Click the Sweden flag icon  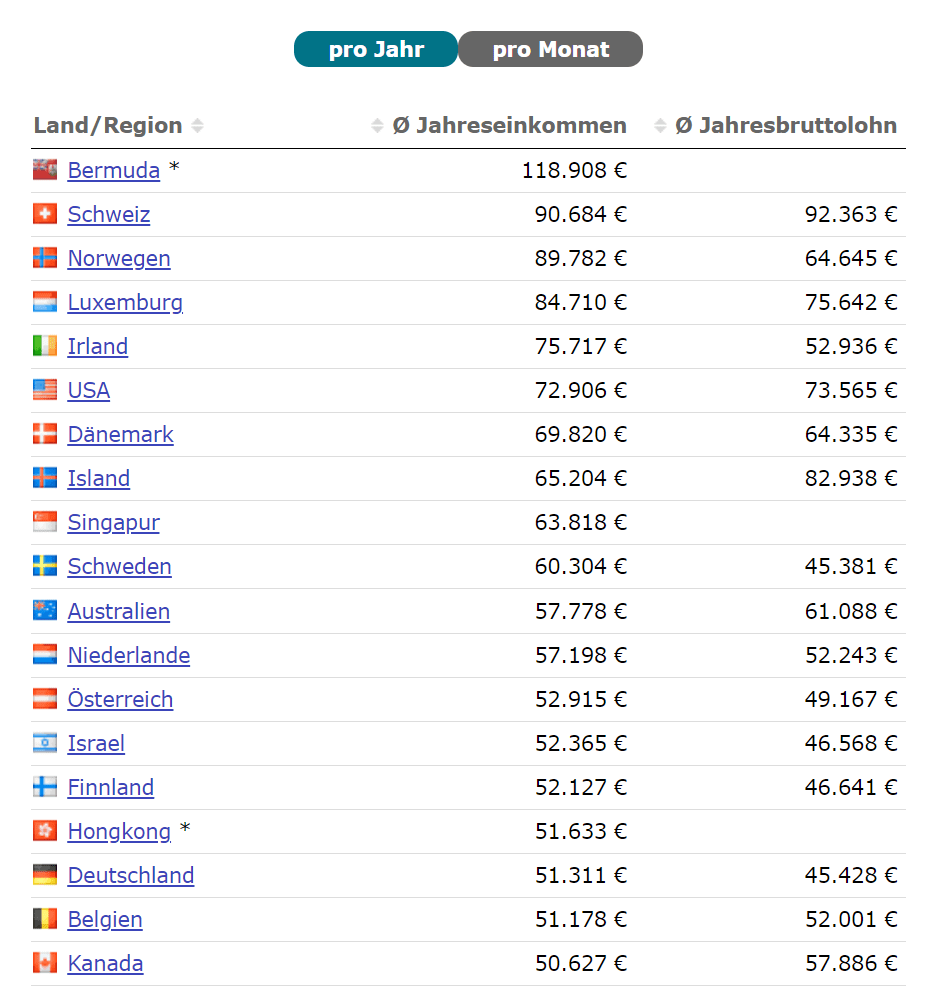[45, 566]
